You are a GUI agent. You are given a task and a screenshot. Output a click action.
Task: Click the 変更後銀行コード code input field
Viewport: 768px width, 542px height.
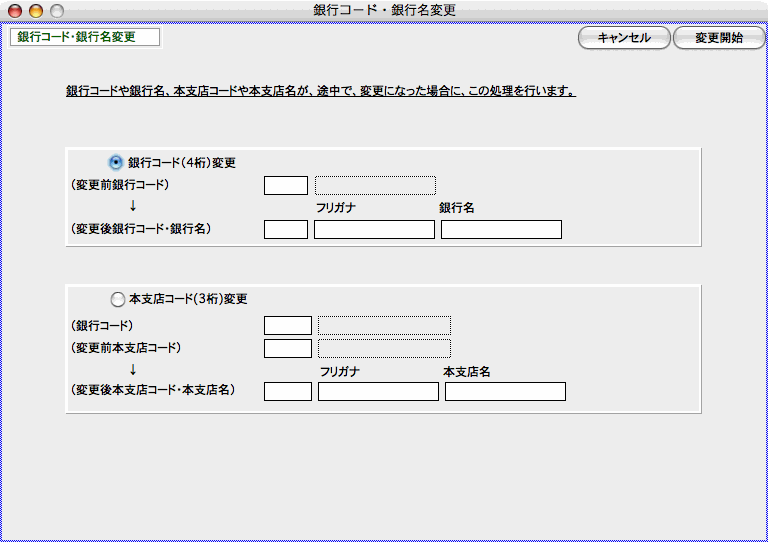[x=286, y=229]
